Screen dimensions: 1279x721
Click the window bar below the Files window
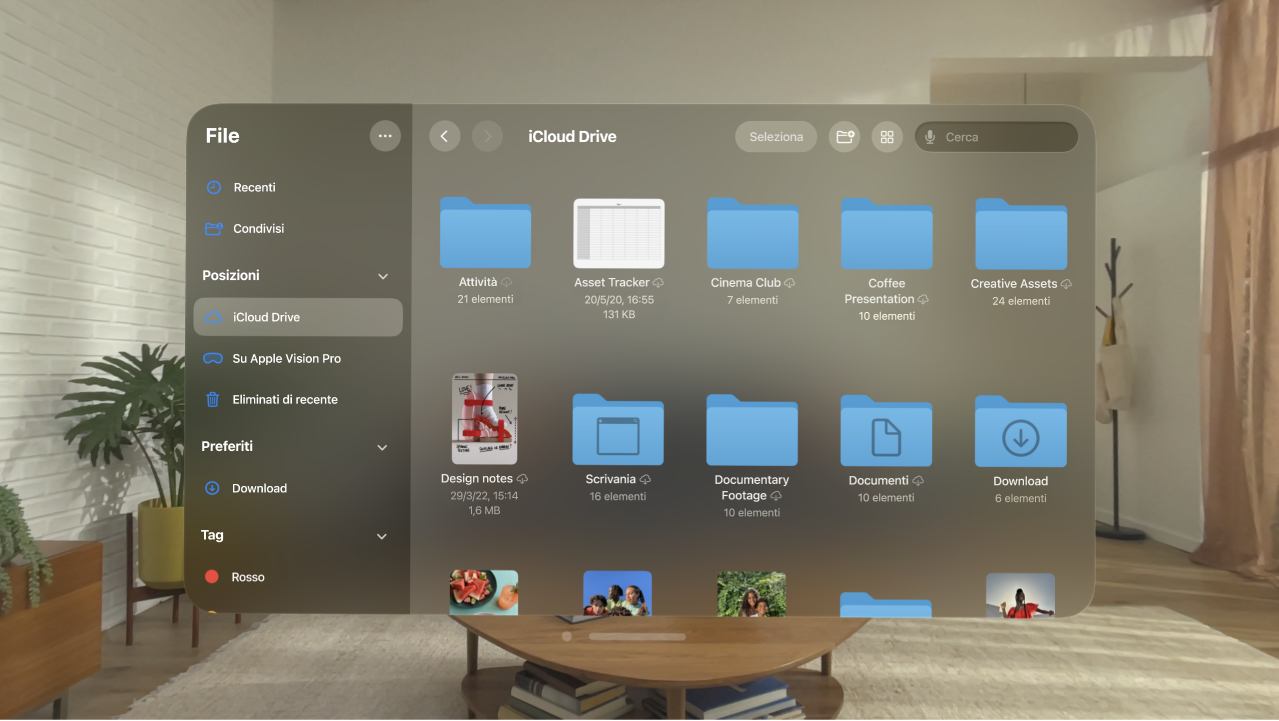click(x=637, y=636)
